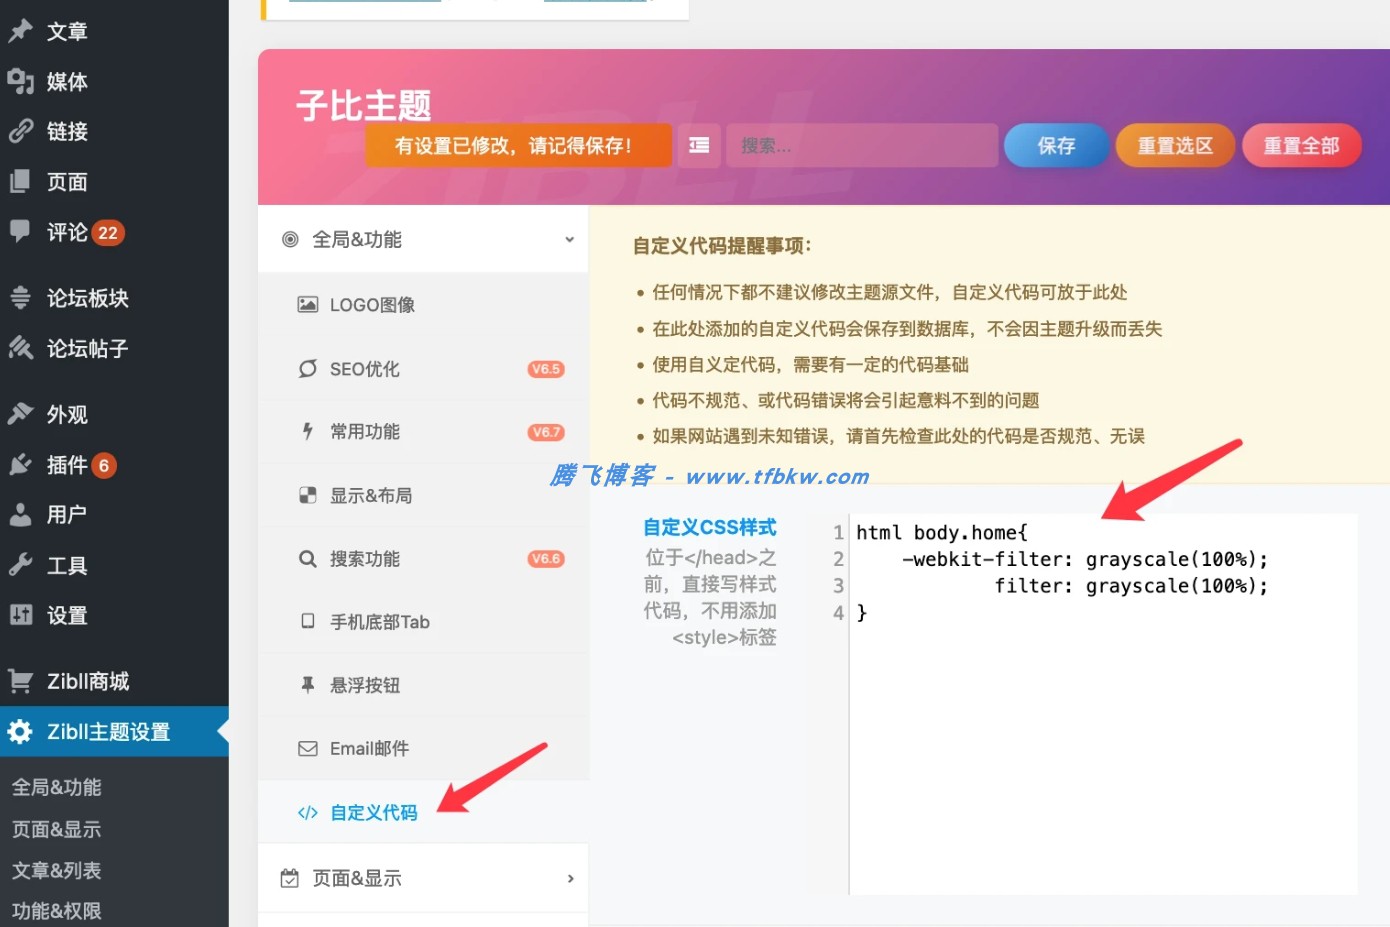Image resolution: width=1390 pixels, height=927 pixels.
Task: Select the LOGO图像 image settings icon
Action: pyautogui.click(x=307, y=305)
